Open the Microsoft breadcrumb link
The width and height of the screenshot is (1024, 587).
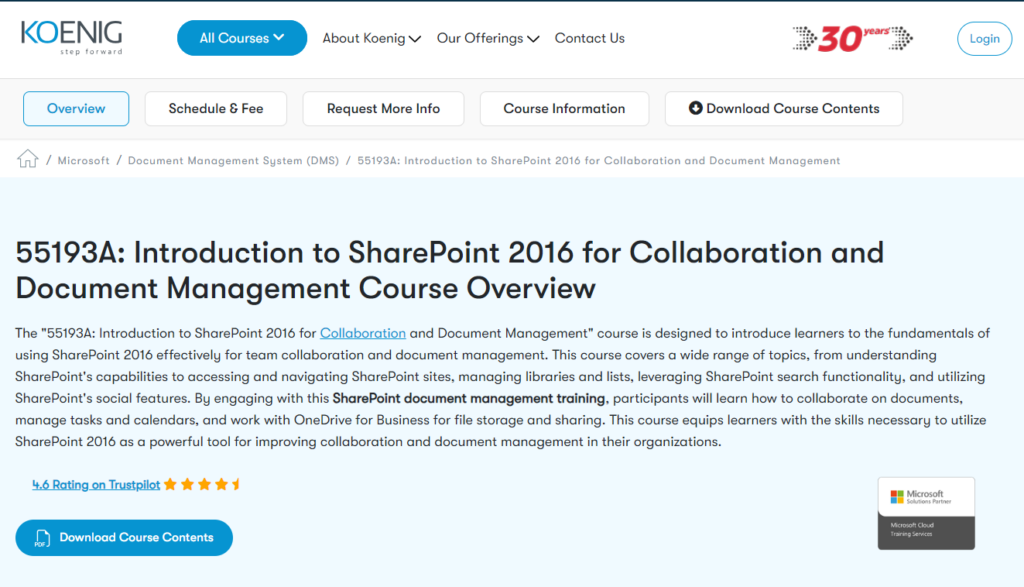coord(84,161)
